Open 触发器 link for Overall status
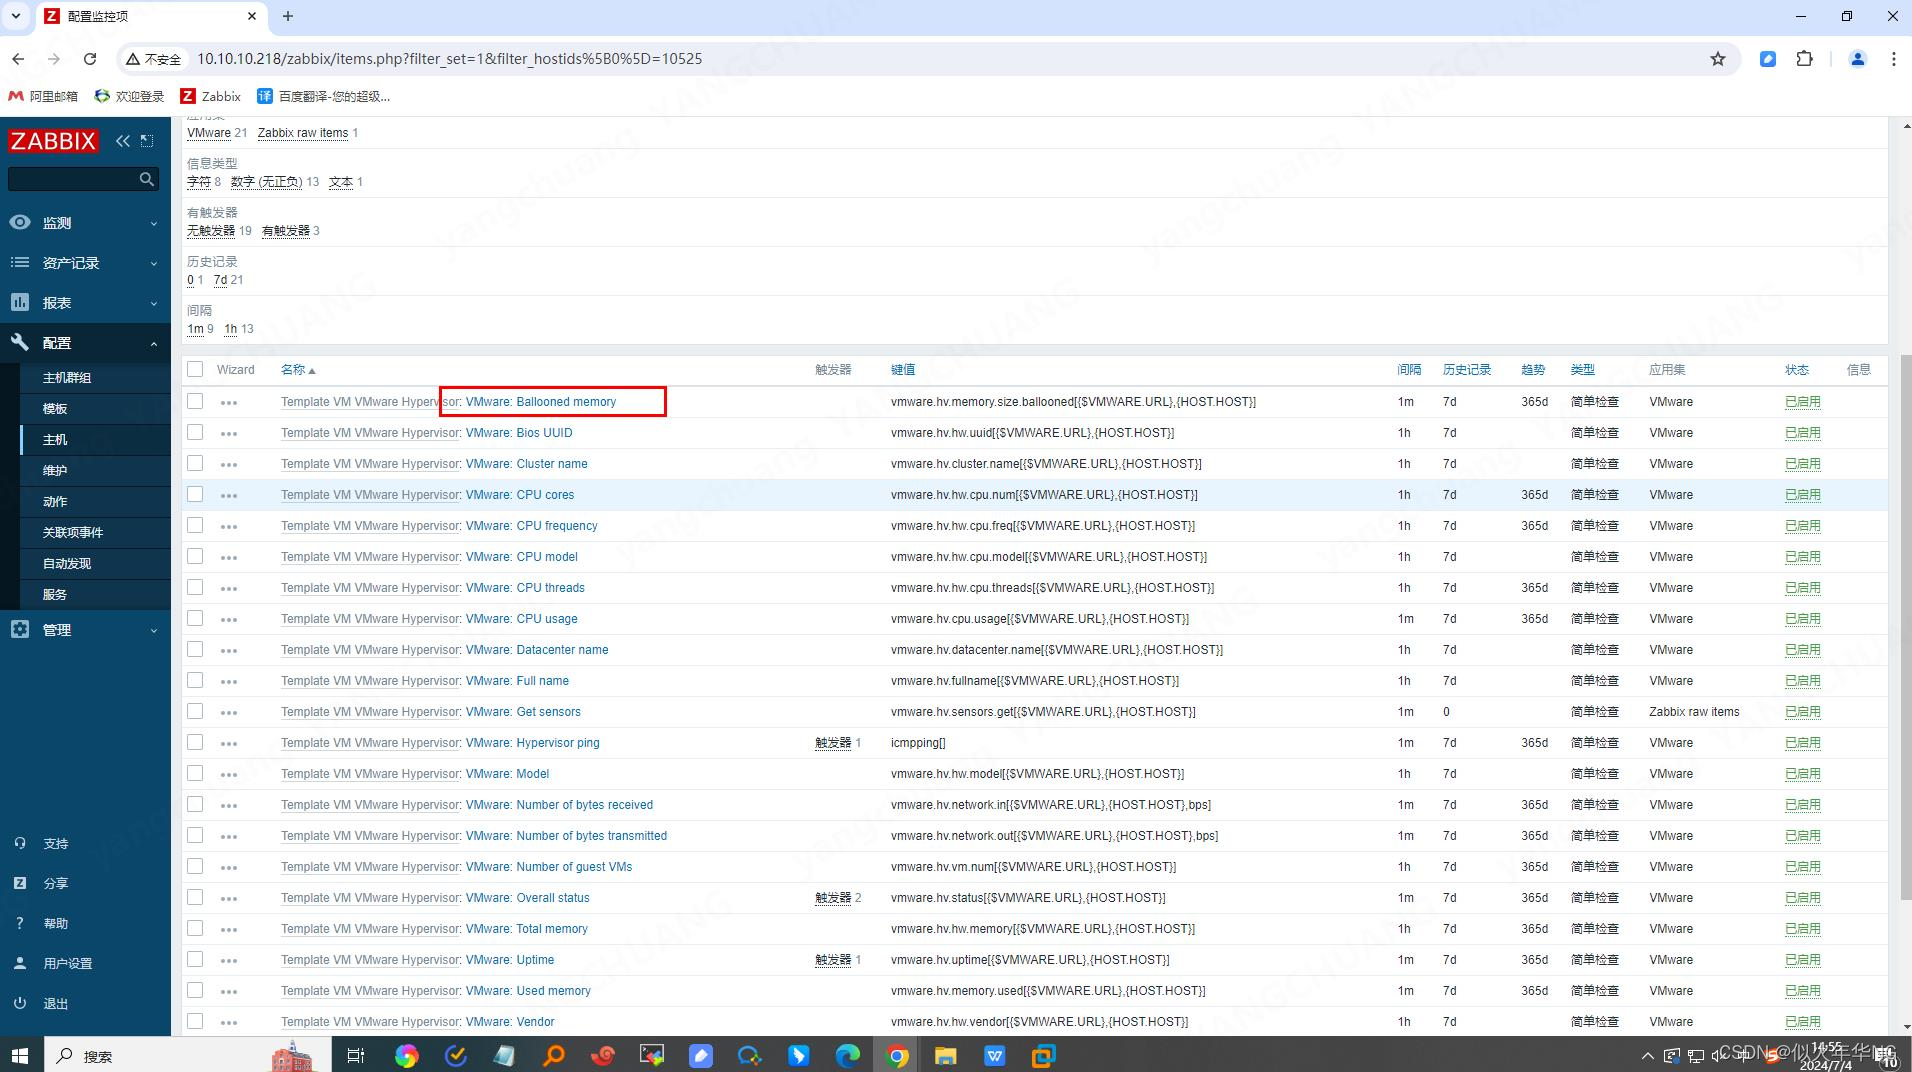The height and width of the screenshot is (1072, 1912). coord(833,898)
